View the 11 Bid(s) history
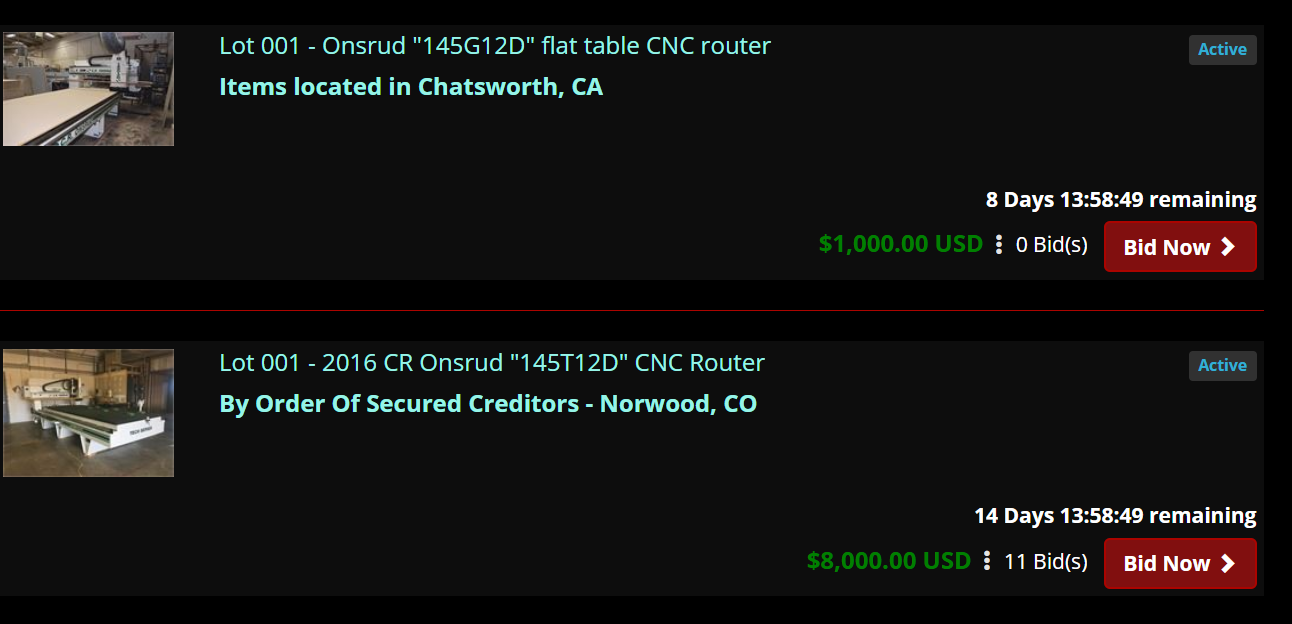Viewport: 1292px width, 624px height. pos(1046,561)
